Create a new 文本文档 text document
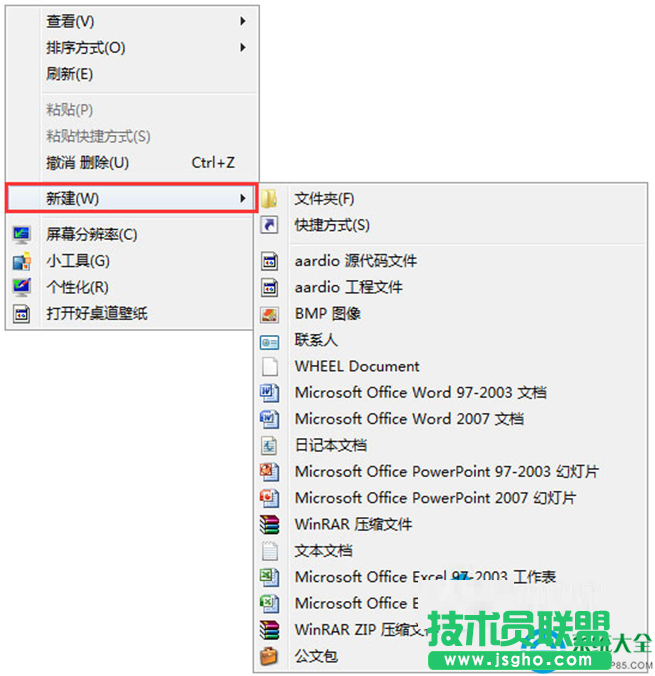The width and height of the screenshot is (655, 676). (x=323, y=551)
